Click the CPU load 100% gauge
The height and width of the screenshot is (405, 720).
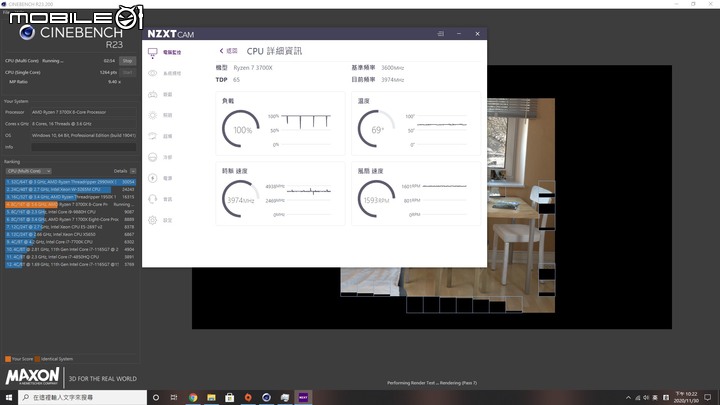click(x=241, y=129)
